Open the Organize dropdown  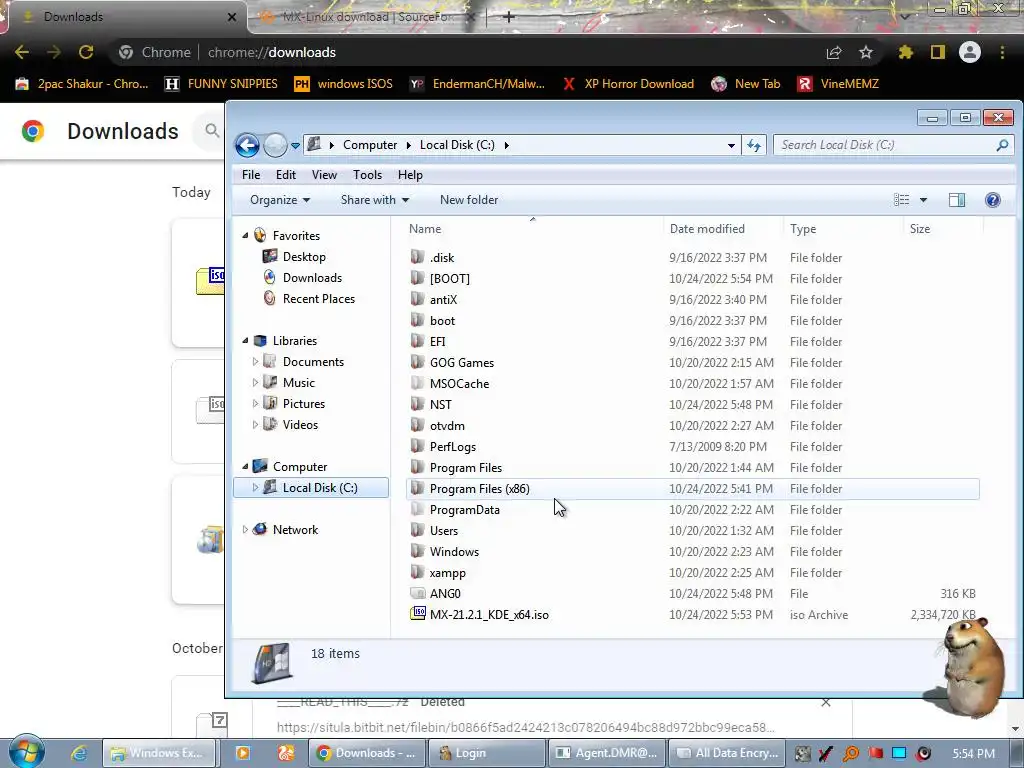click(280, 200)
